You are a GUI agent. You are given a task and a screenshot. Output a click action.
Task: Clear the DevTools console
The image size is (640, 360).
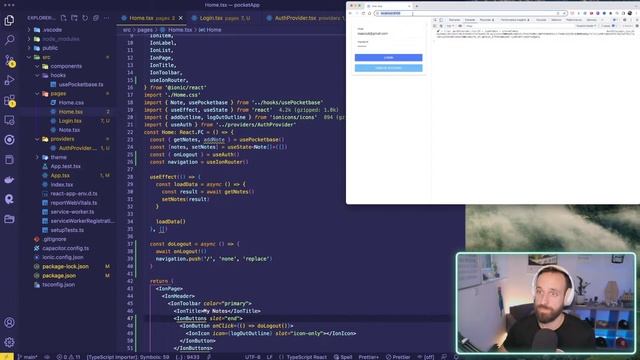click(441, 26)
